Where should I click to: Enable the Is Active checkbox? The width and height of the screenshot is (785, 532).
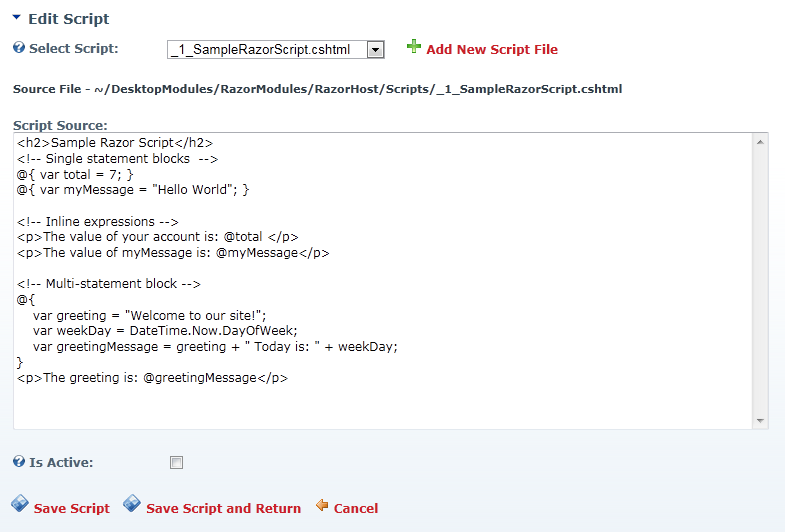coord(176,462)
